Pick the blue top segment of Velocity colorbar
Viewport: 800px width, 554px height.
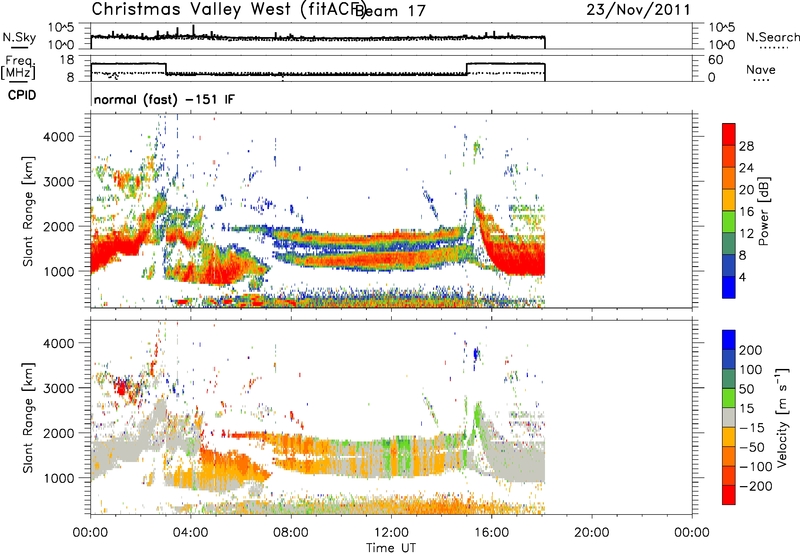tap(729, 340)
